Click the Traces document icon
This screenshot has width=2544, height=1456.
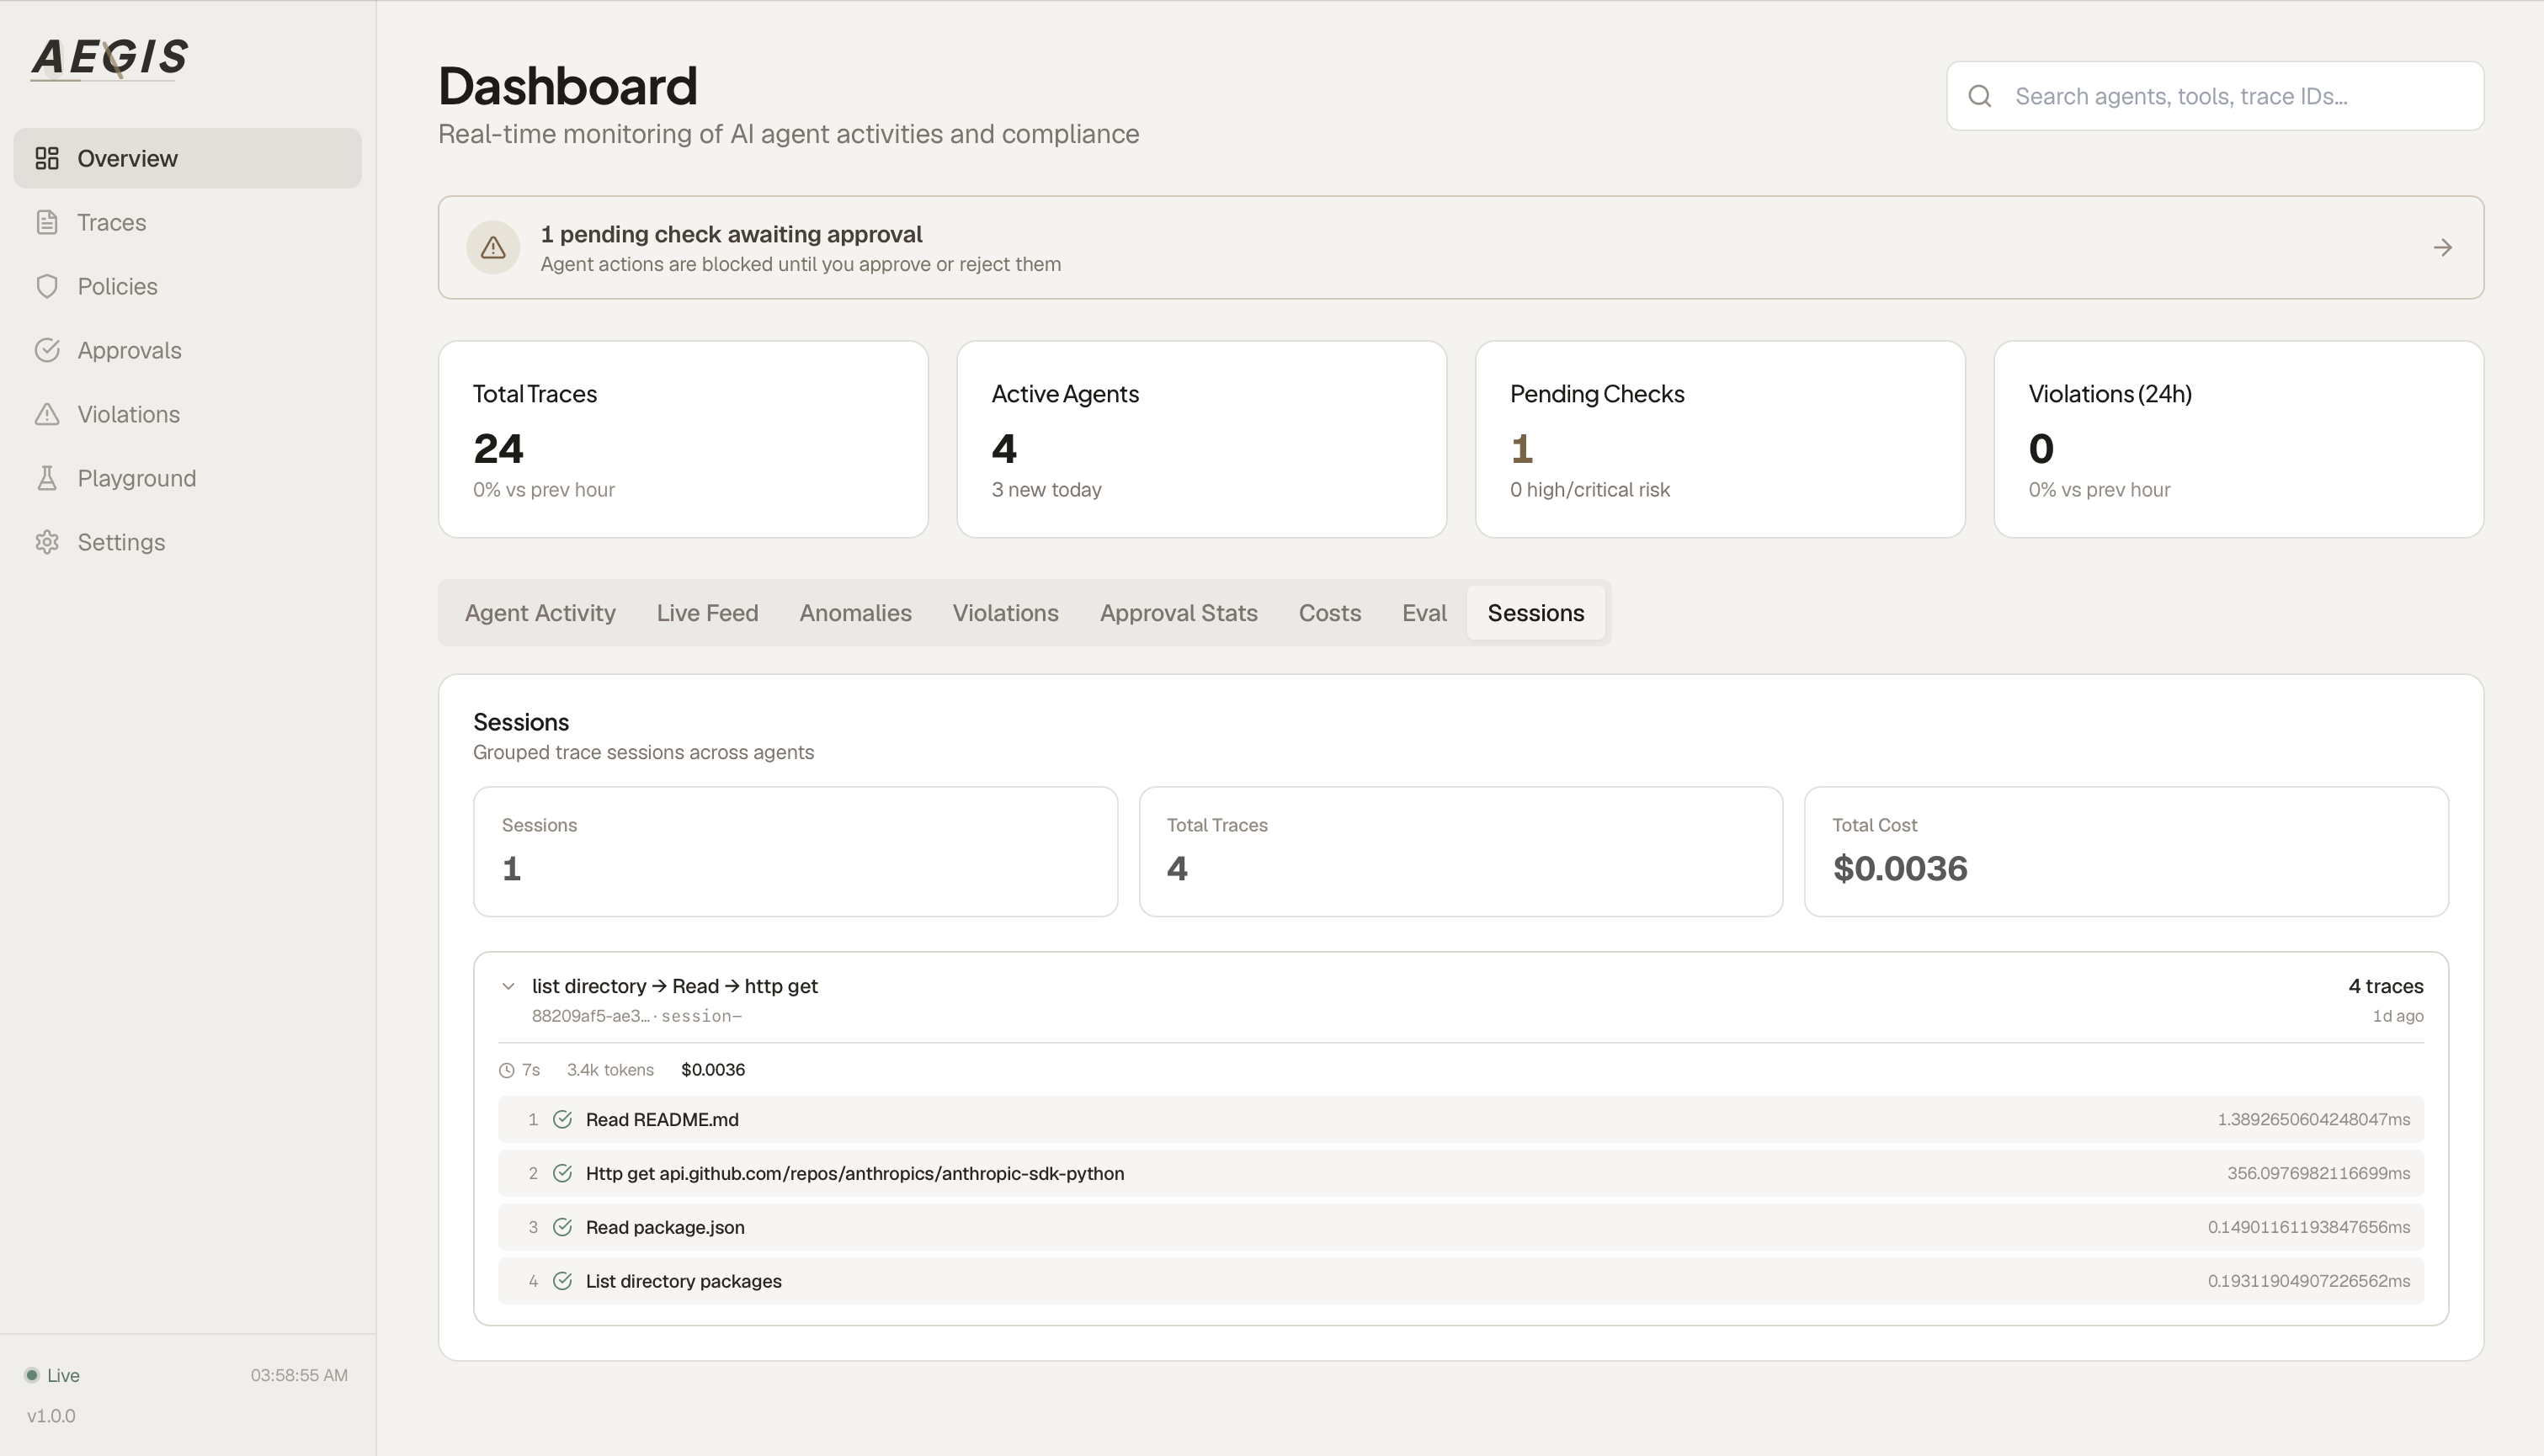coord(47,222)
